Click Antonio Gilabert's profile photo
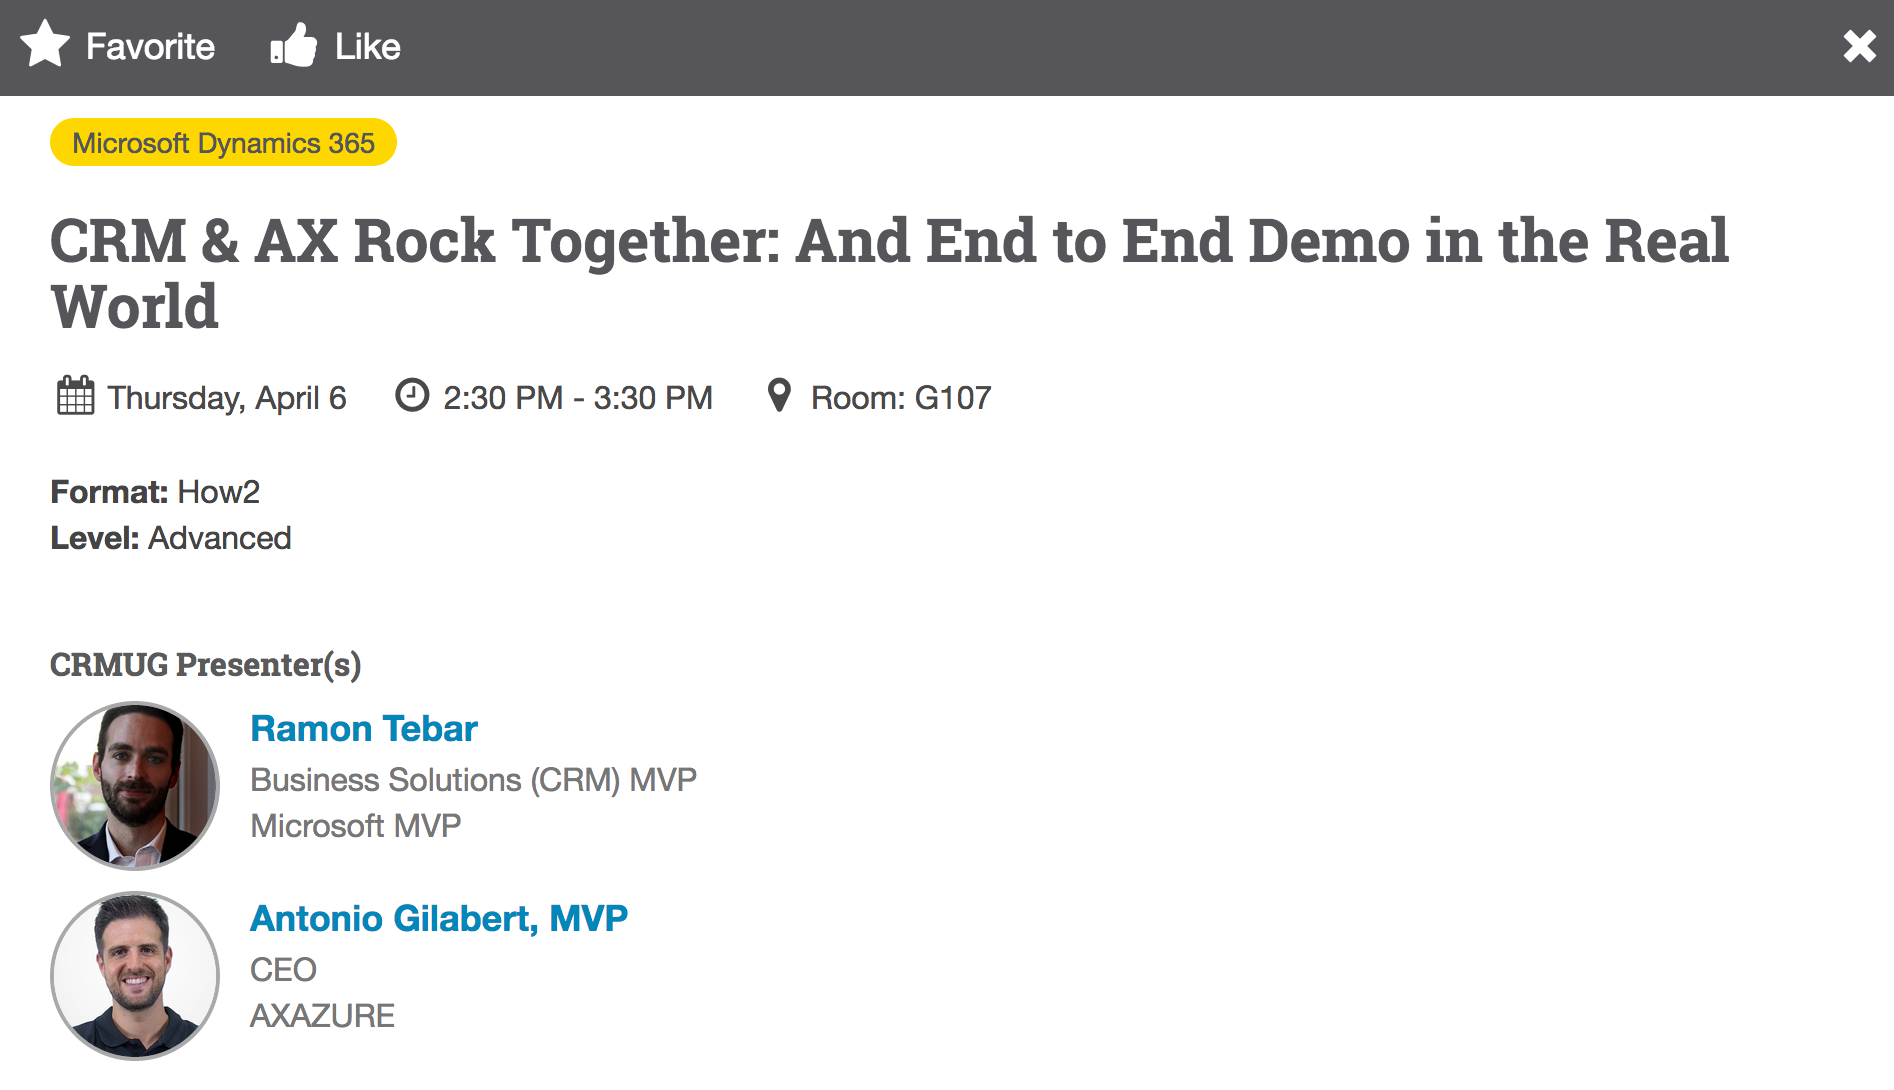The width and height of the screenshot is (1894, 1090). tap(135, 976)
